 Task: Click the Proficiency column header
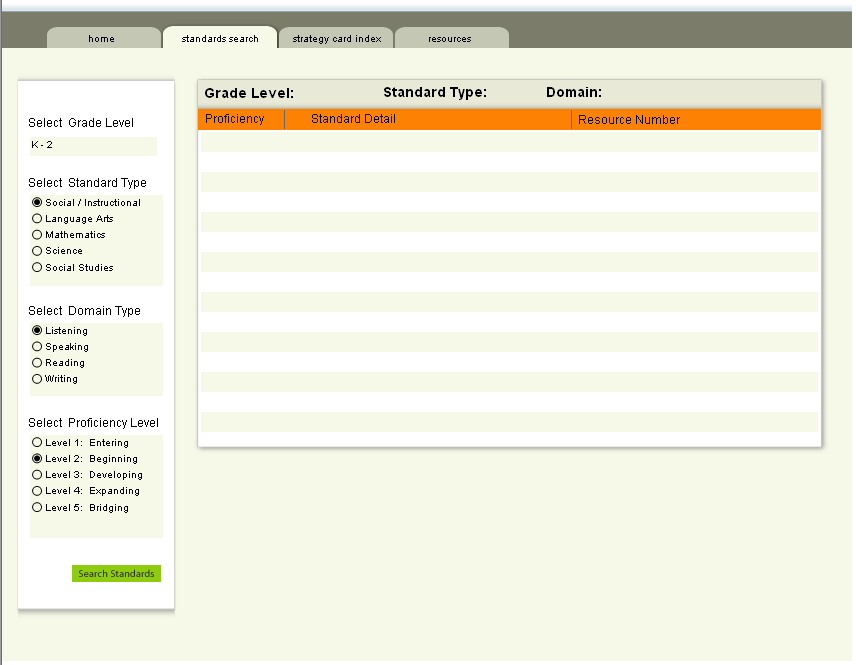[235, 120]
